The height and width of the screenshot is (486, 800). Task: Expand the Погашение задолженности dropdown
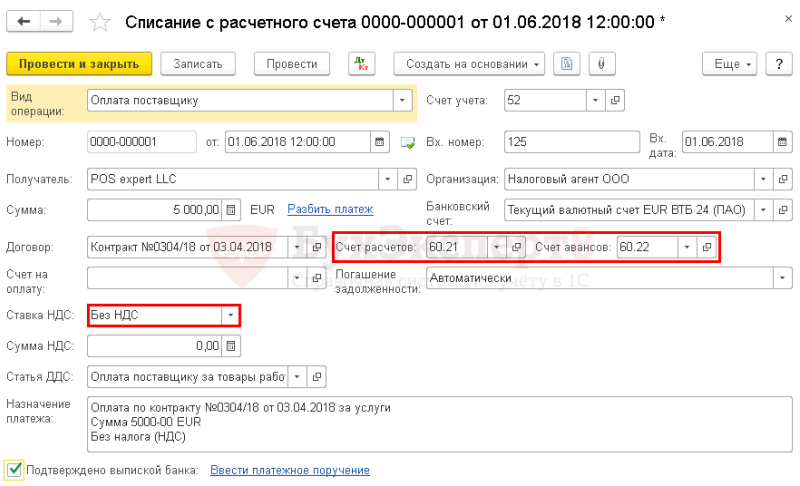point(782,278)
